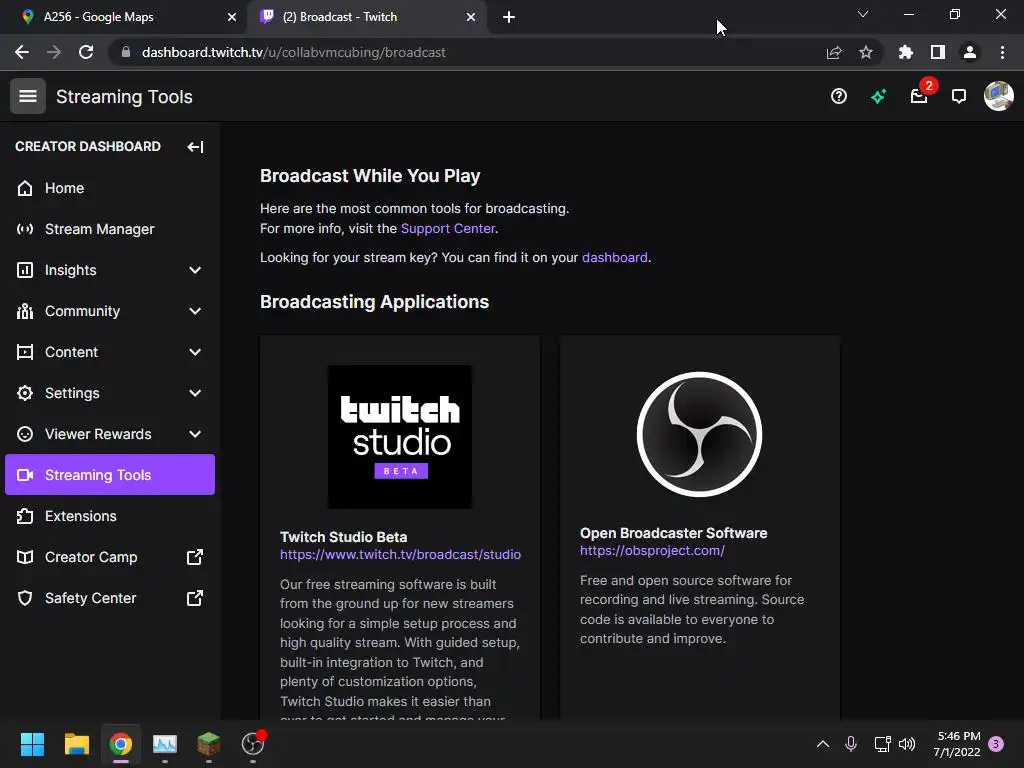This screenshot has width=1024, height=768.
Task: Click the share this page icon
Action: click(834, 52)
